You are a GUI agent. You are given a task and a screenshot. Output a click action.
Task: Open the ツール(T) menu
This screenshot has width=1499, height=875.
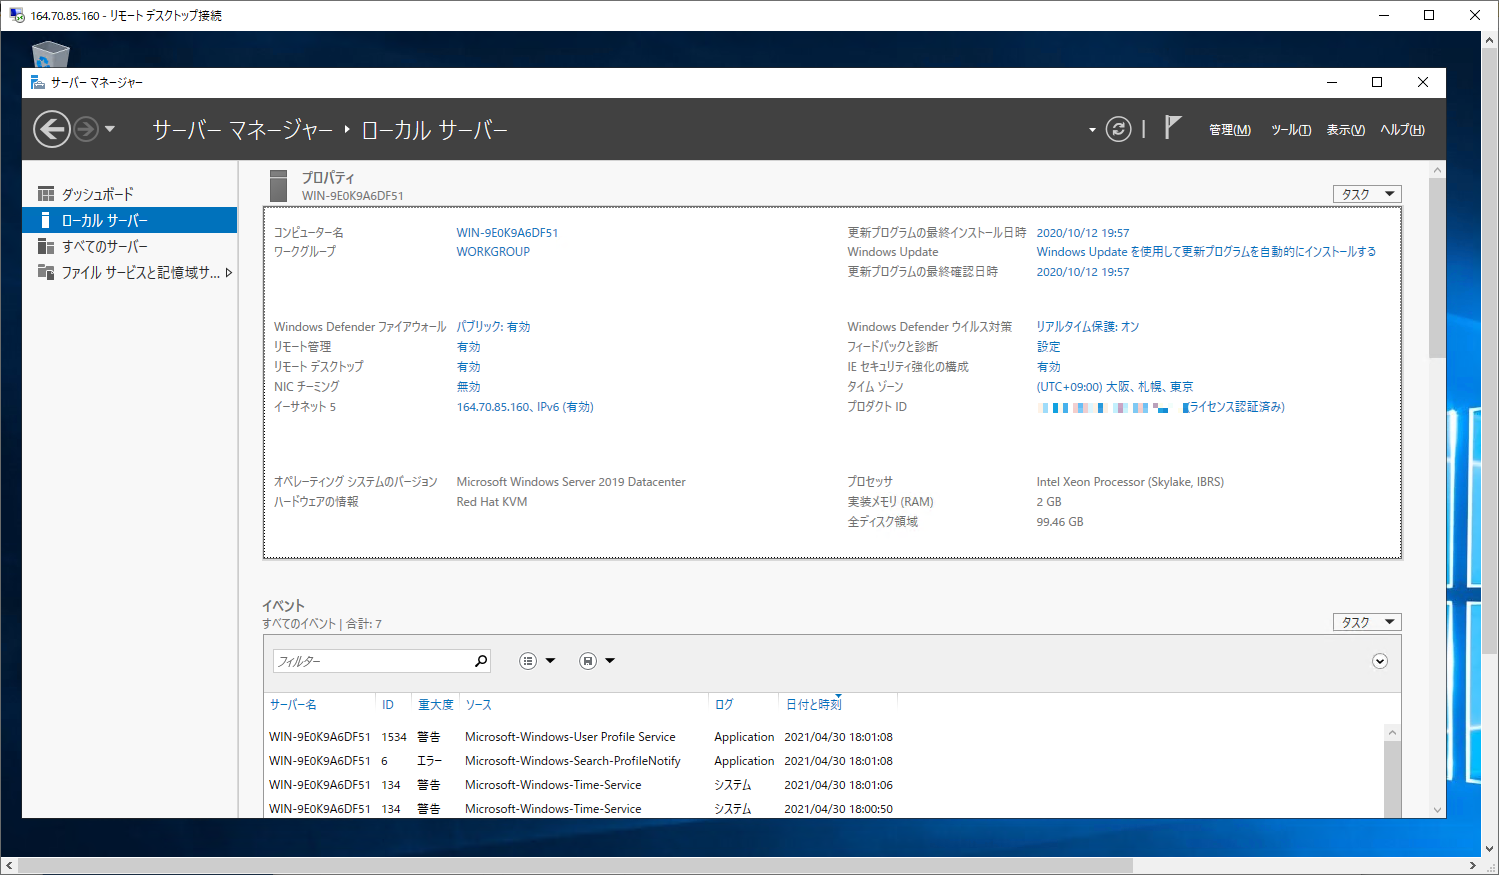coord(1290,129)
